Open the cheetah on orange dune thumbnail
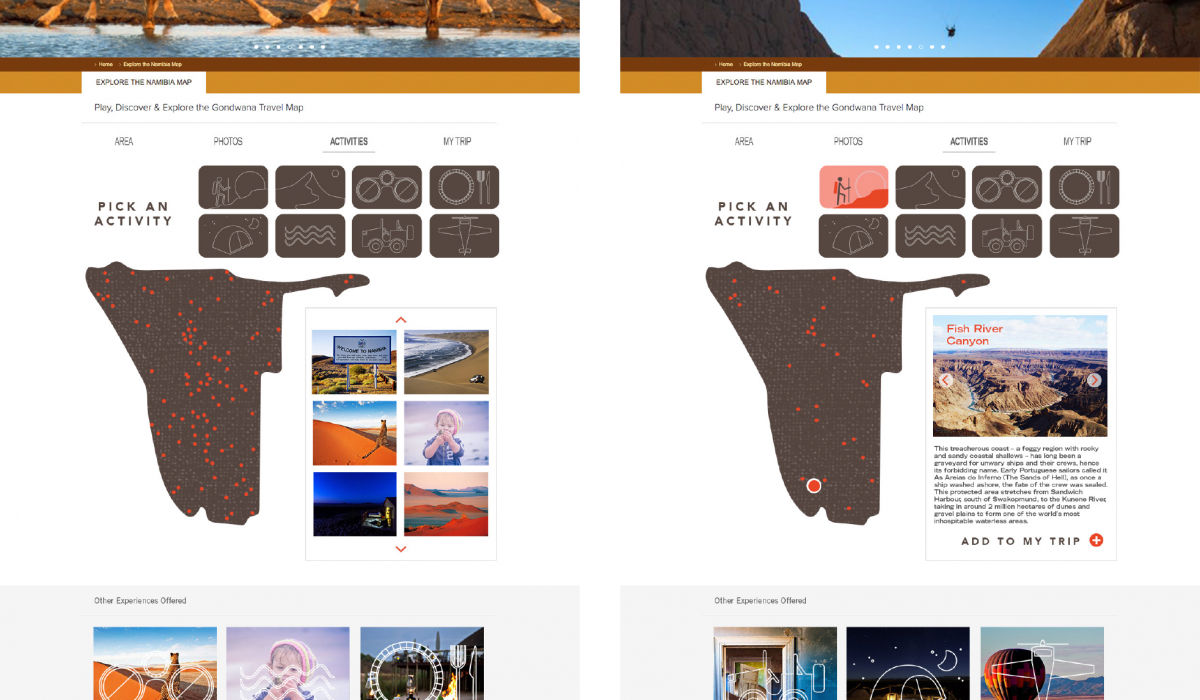 click(x=354, y=433)
